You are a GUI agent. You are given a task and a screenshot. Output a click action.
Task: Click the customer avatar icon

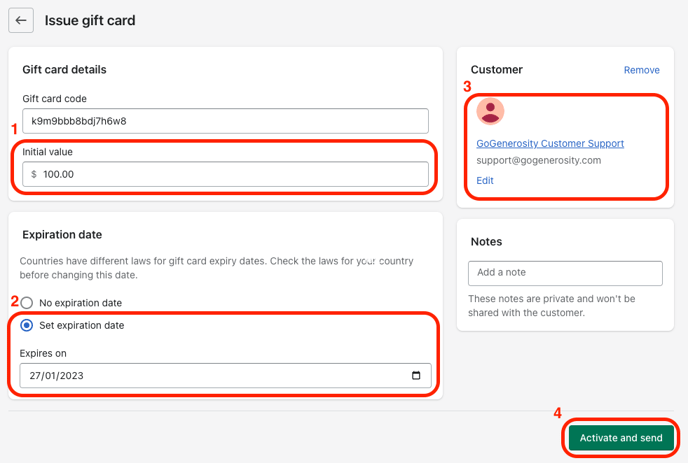(x=490, y=111)
